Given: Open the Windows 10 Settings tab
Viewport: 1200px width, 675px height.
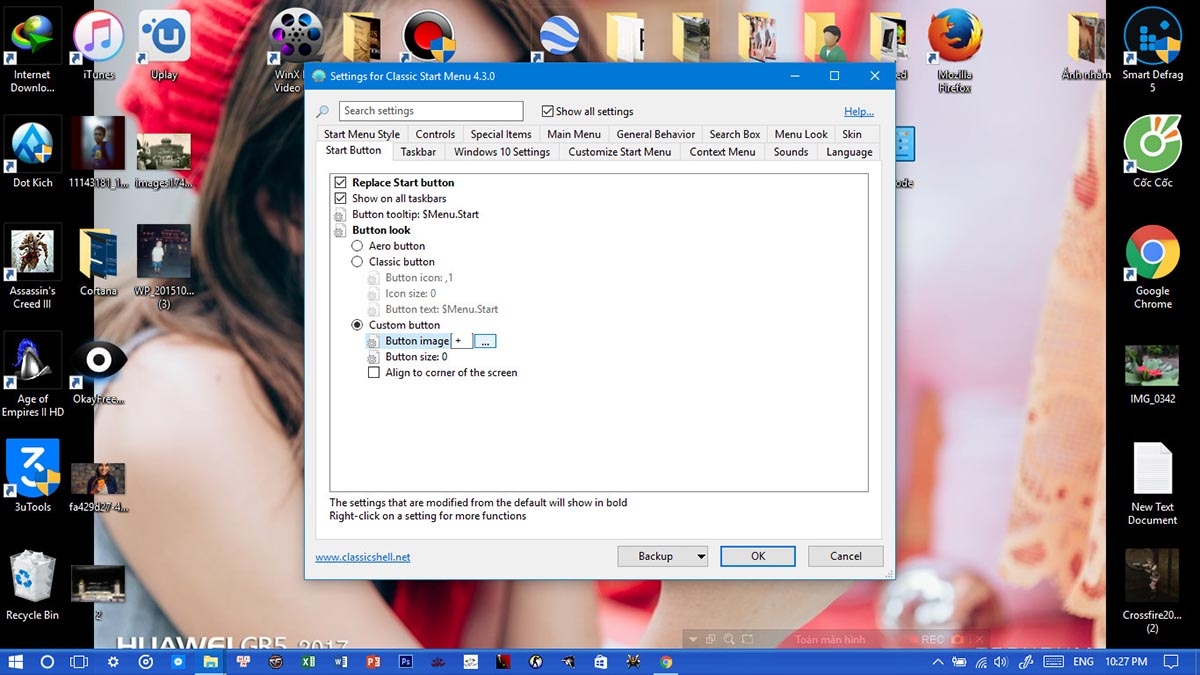Looking at the screenshot, I should click(x=502, y=152).
